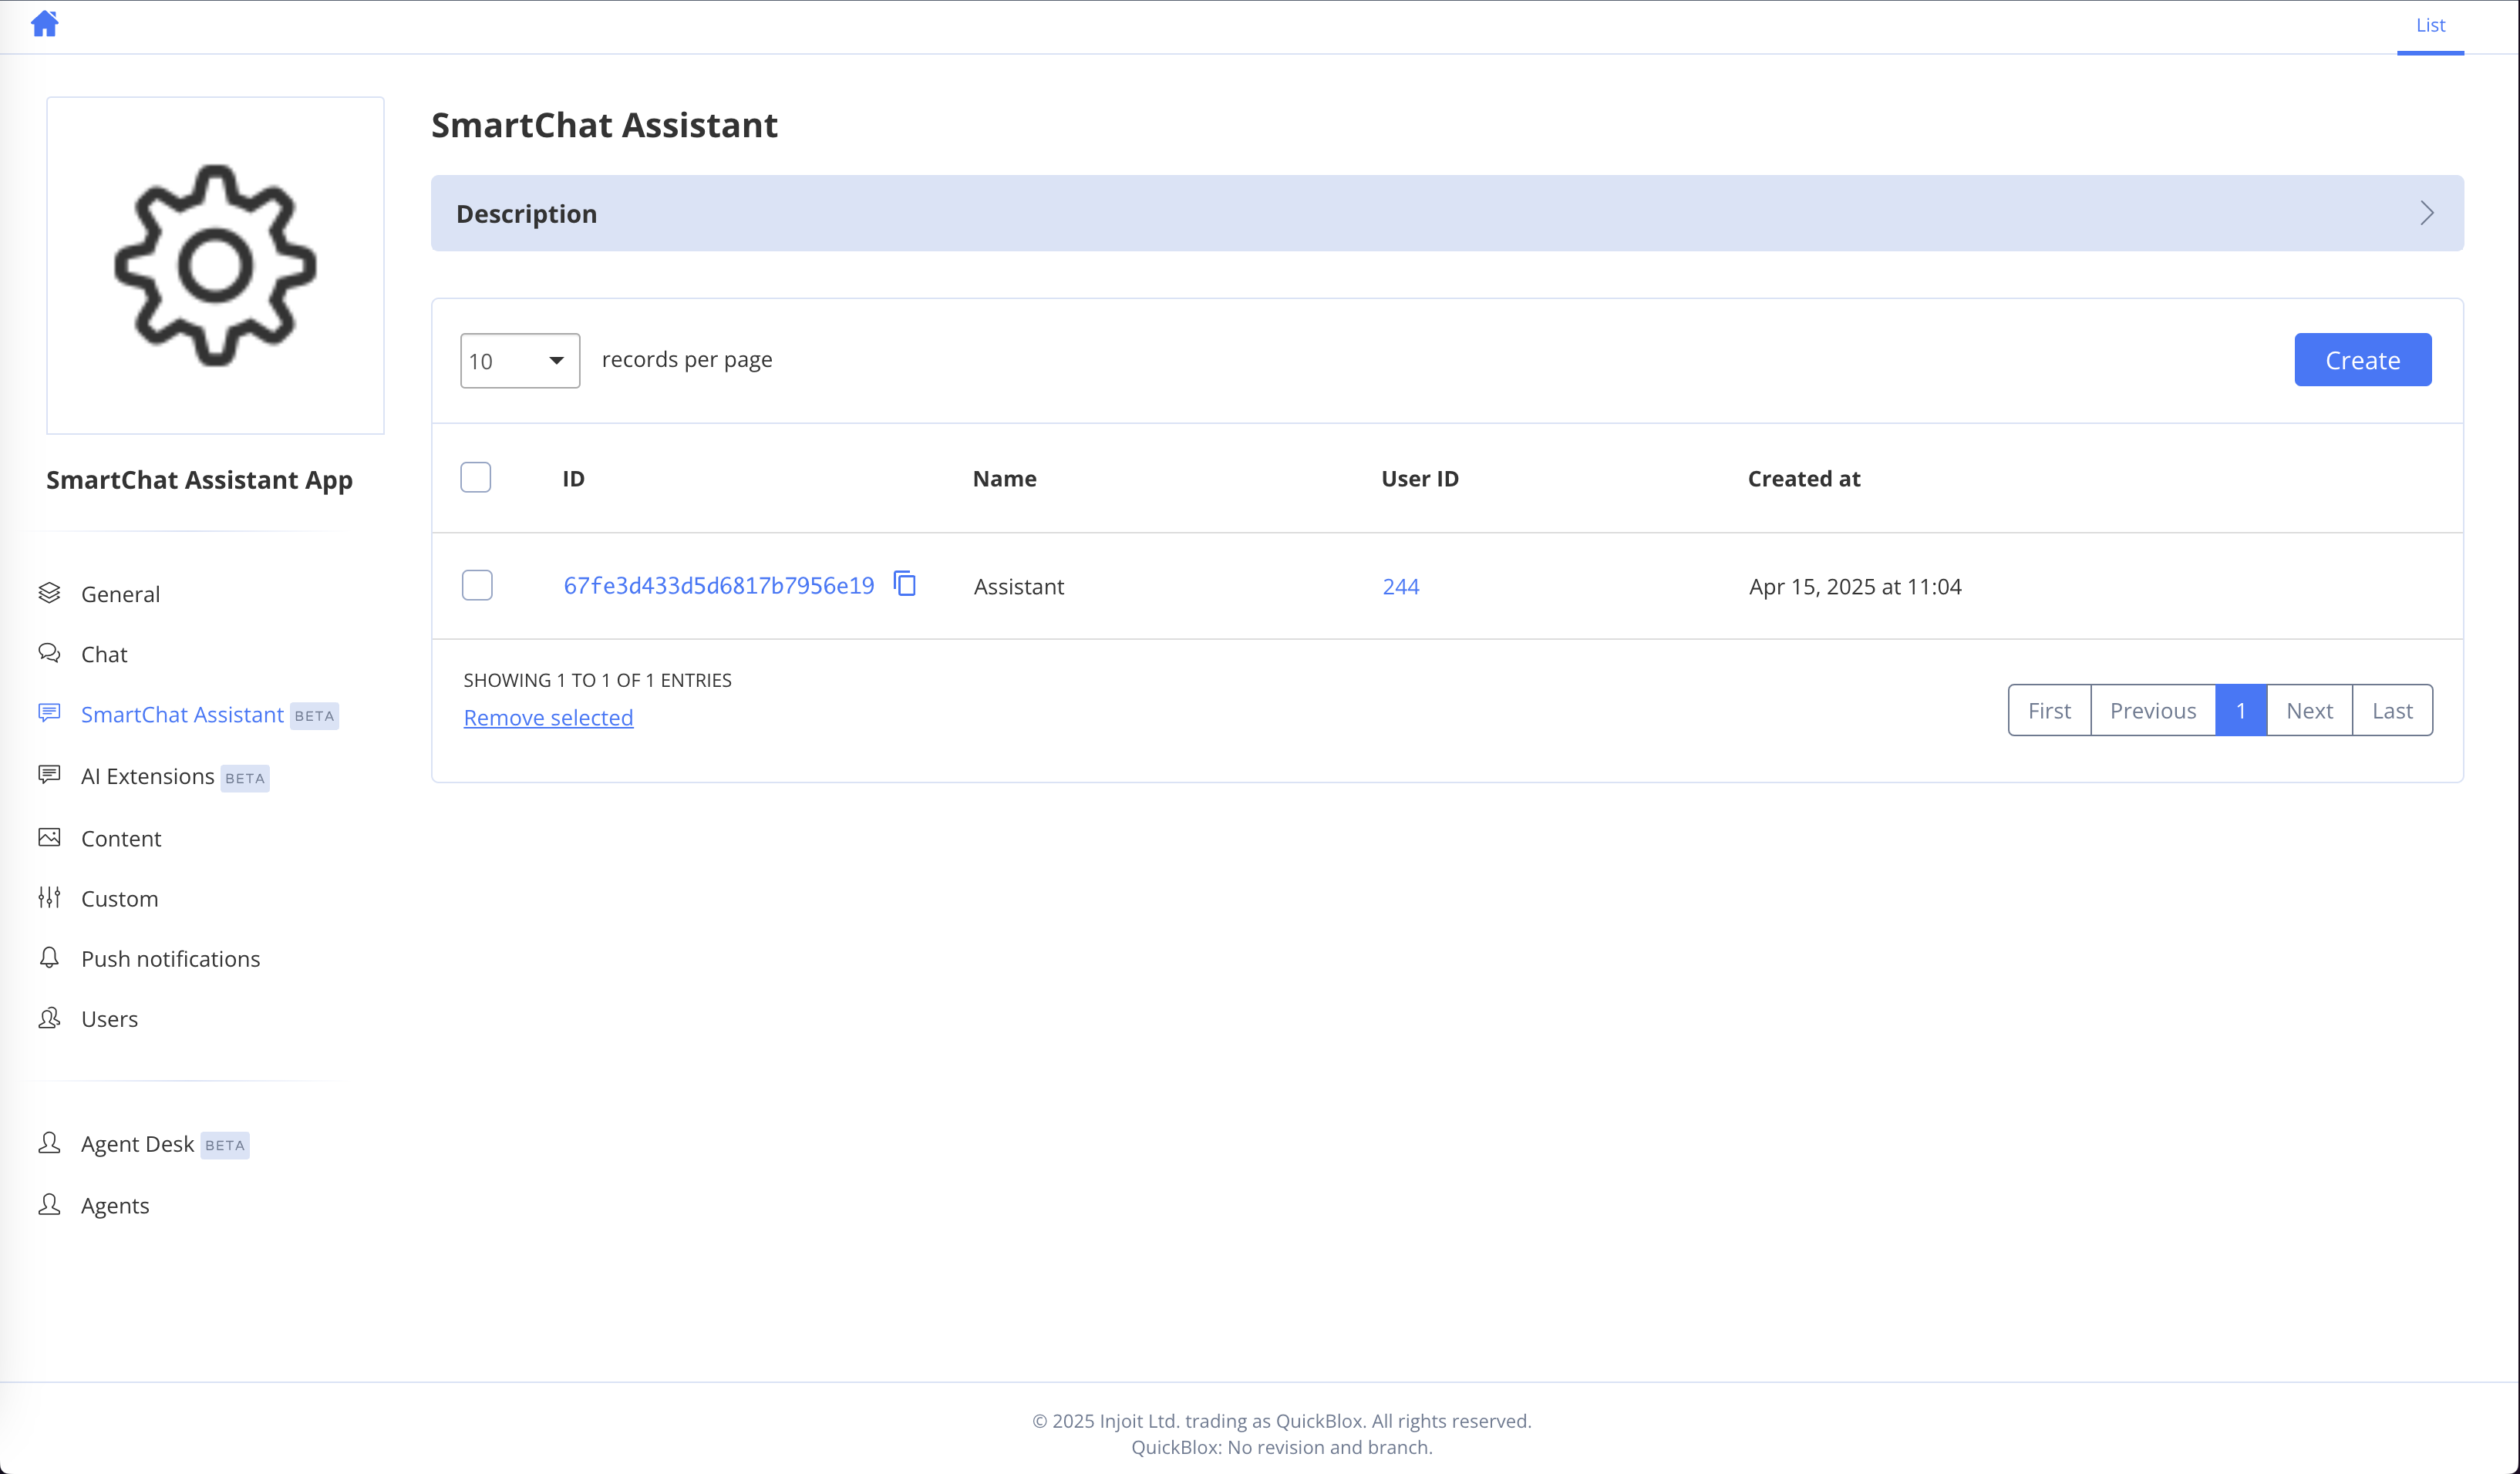Click the Push notifications bell icon

(x=49, y=957)
